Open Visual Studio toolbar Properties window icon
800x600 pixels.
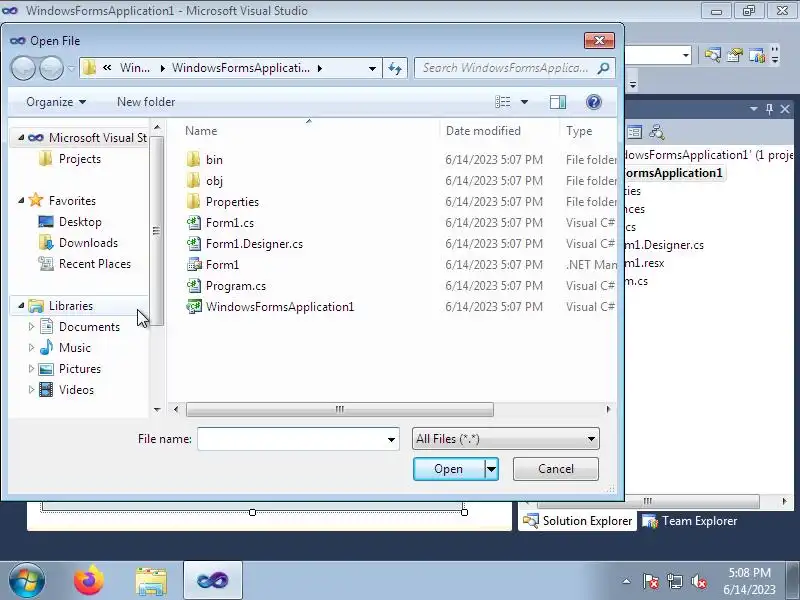(735, 55)
